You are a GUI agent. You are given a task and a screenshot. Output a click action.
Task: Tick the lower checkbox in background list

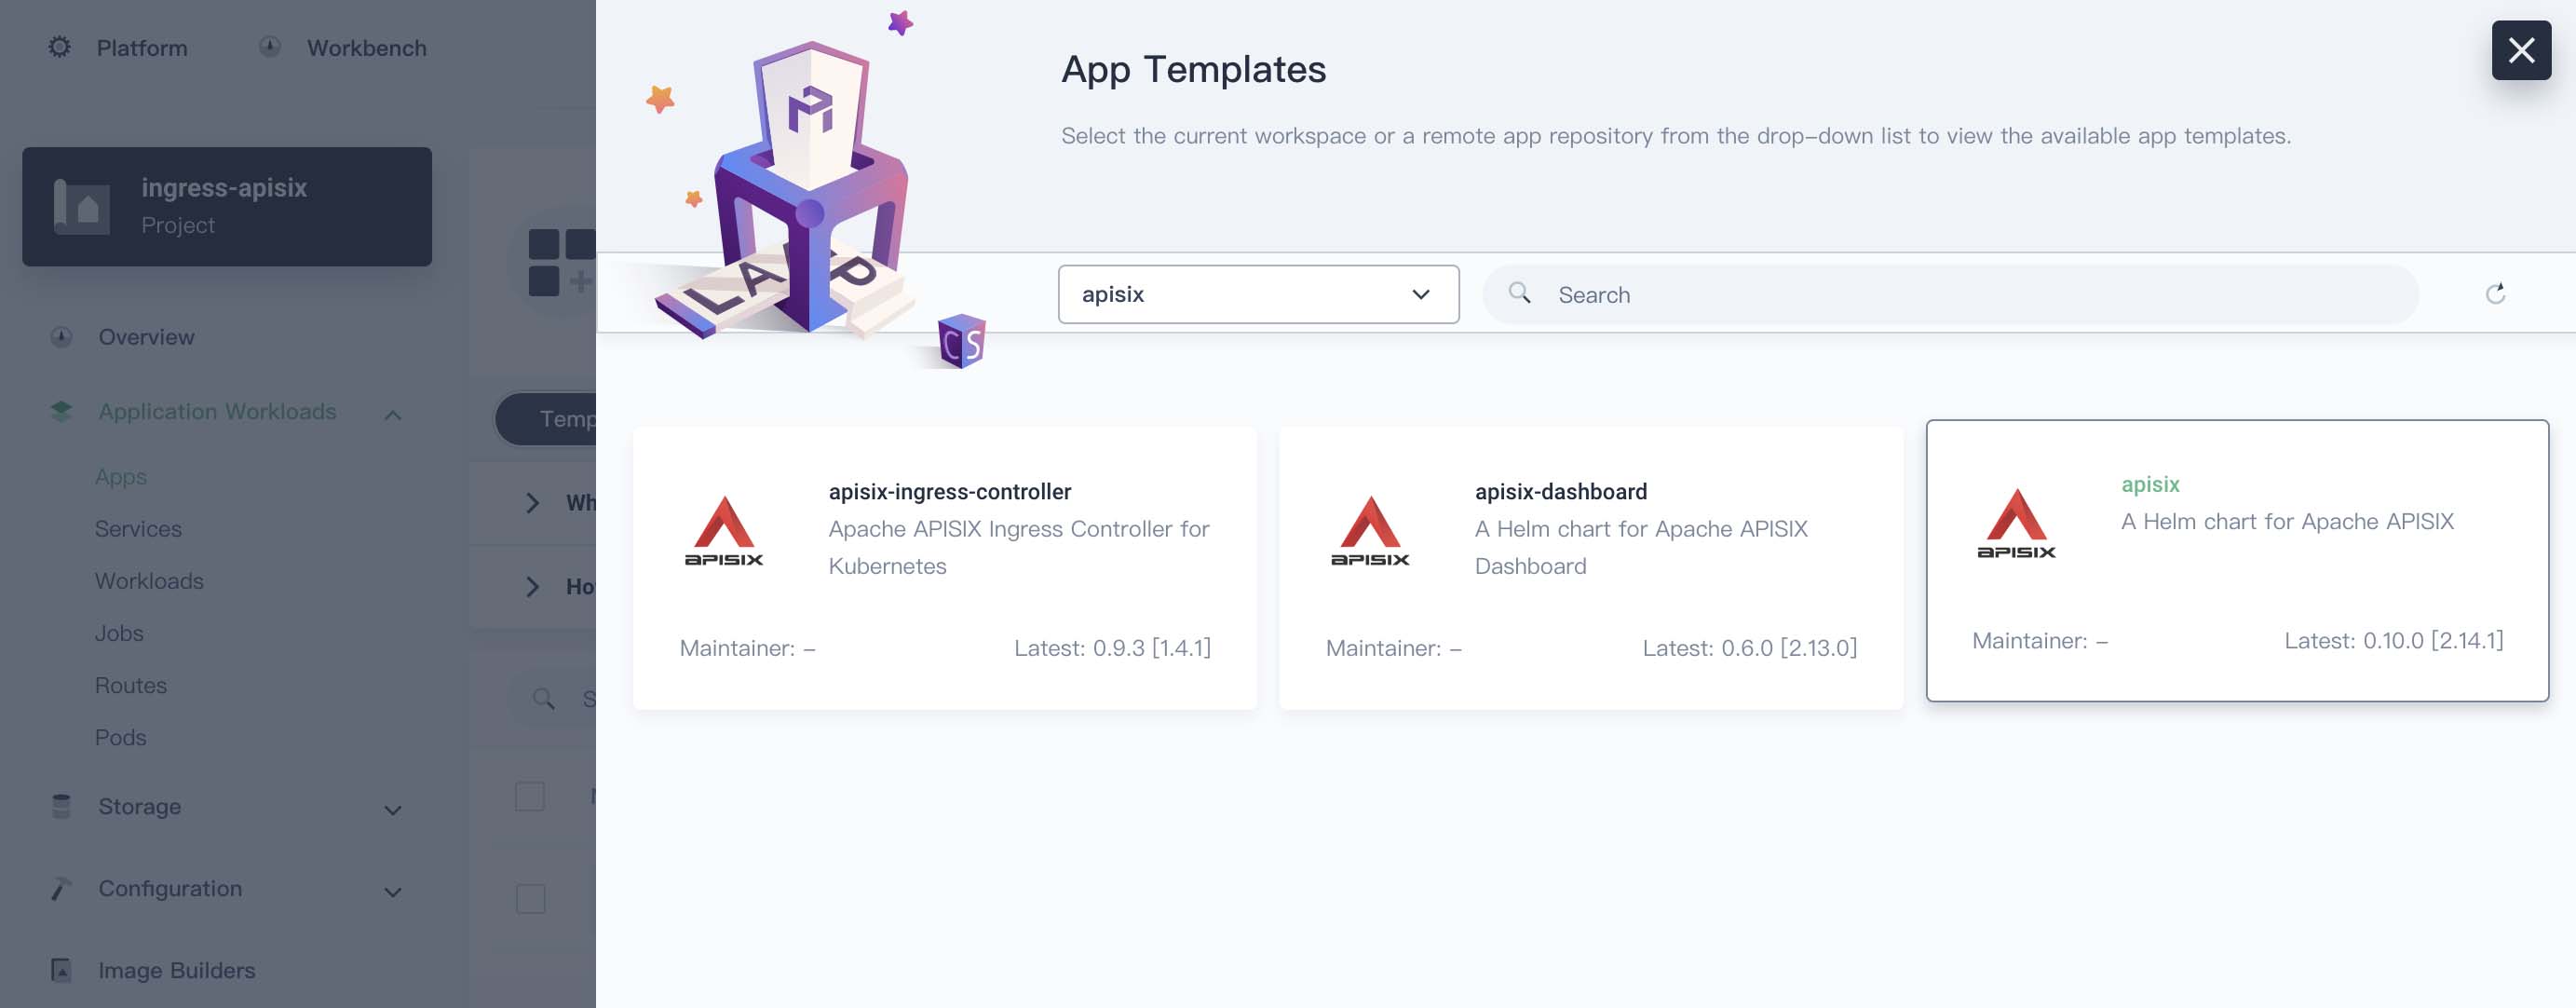click(x=530, y=898)
